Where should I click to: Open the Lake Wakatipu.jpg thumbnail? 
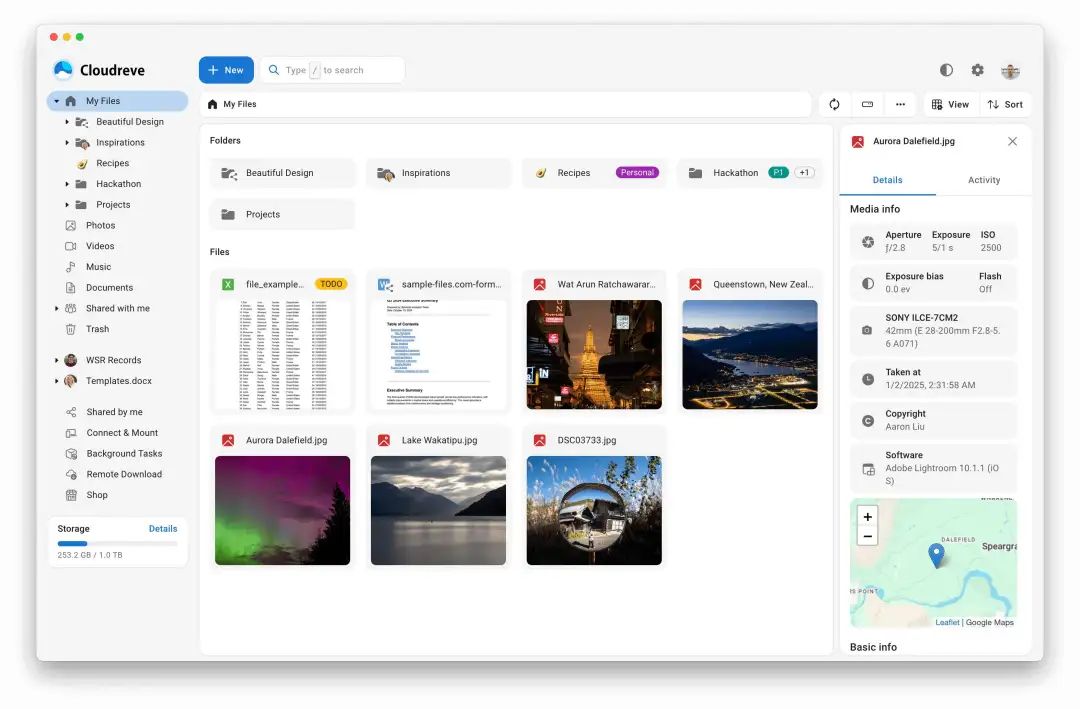438,511
